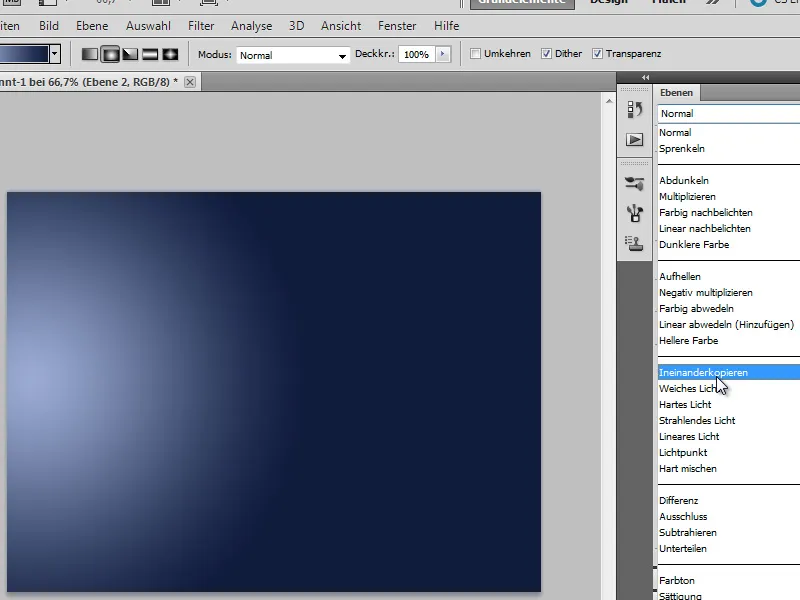Screen dimensions: 800x600
Task: Open the Filter menu
Action: [201, 26]
